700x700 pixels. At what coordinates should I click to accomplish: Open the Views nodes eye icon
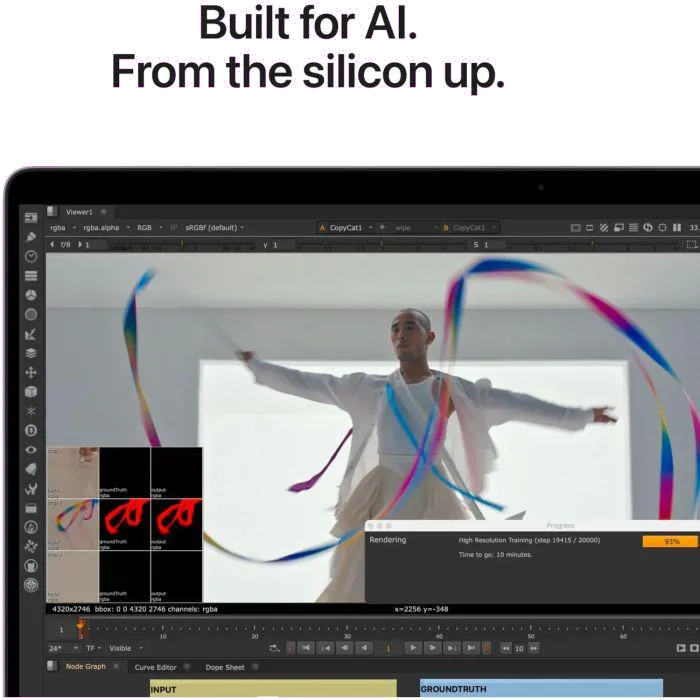(x=31, y=449)
